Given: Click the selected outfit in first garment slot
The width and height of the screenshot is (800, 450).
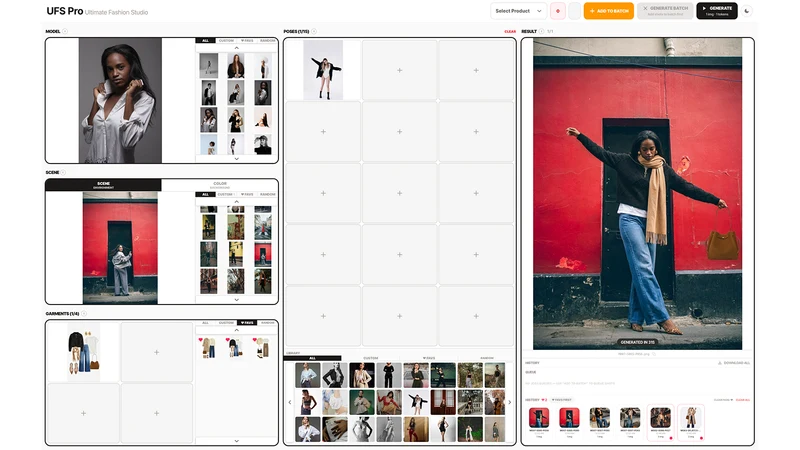Looking at the screenshot, I should [x=84, y=352].
